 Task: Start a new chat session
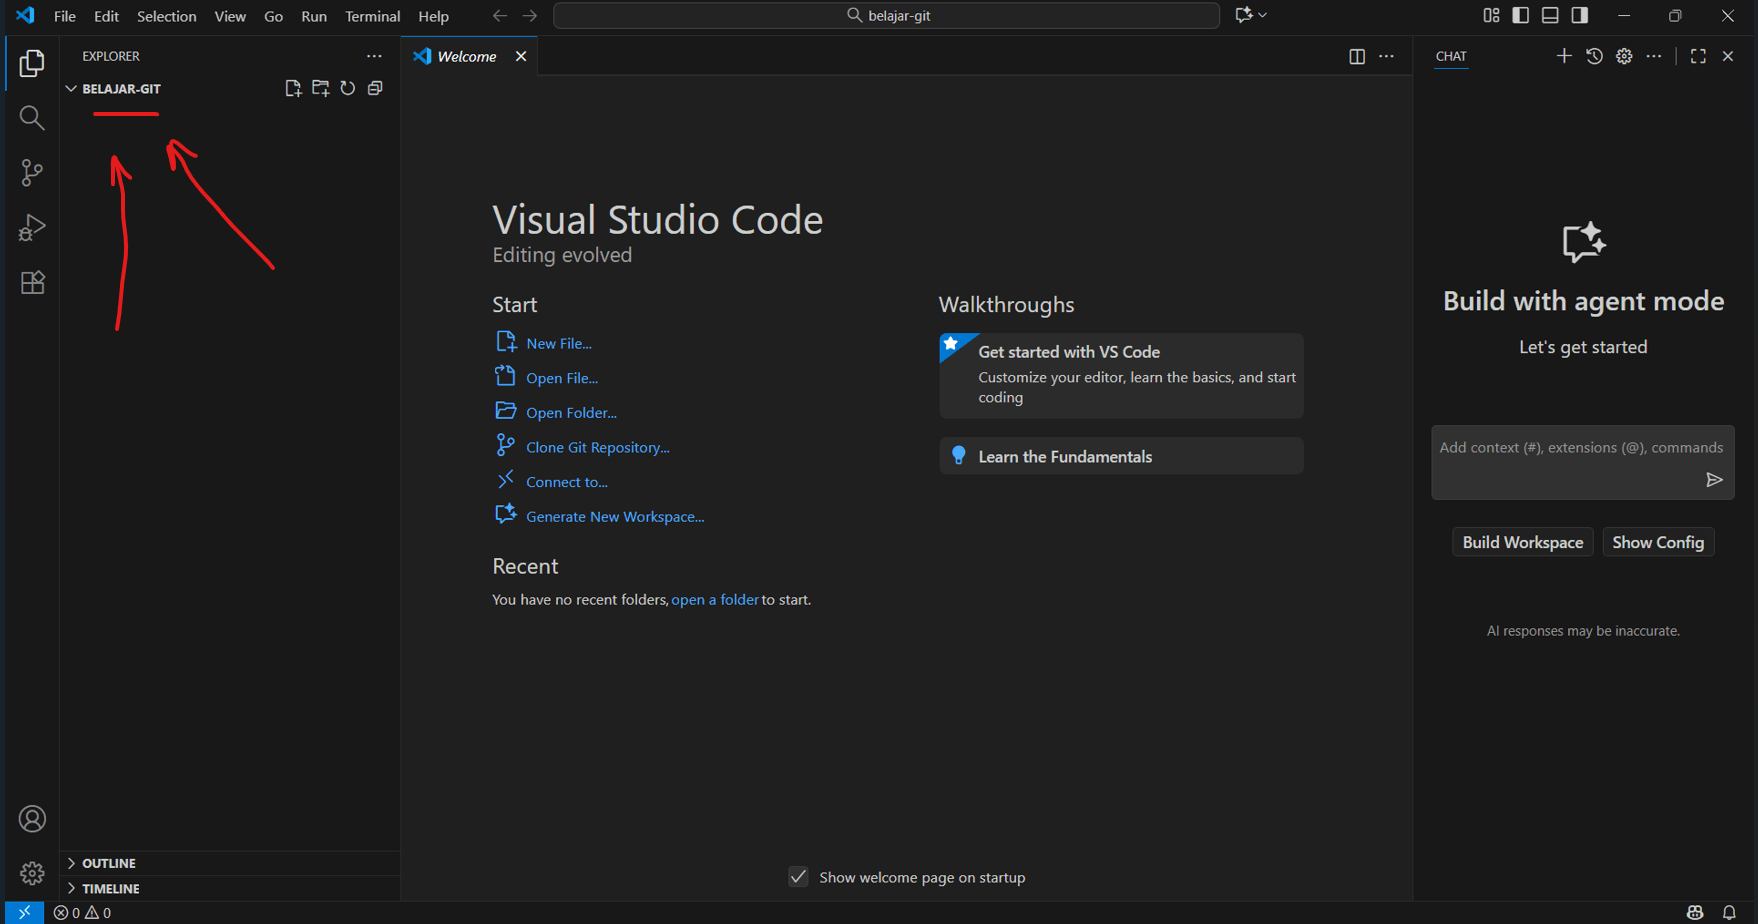(1564, 56)
